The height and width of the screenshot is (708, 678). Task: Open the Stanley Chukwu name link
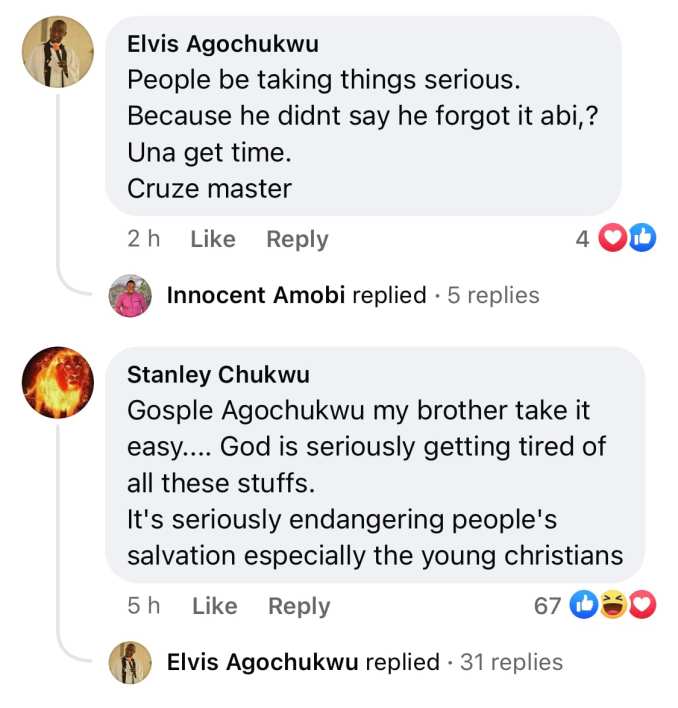(x=218, y=375)
